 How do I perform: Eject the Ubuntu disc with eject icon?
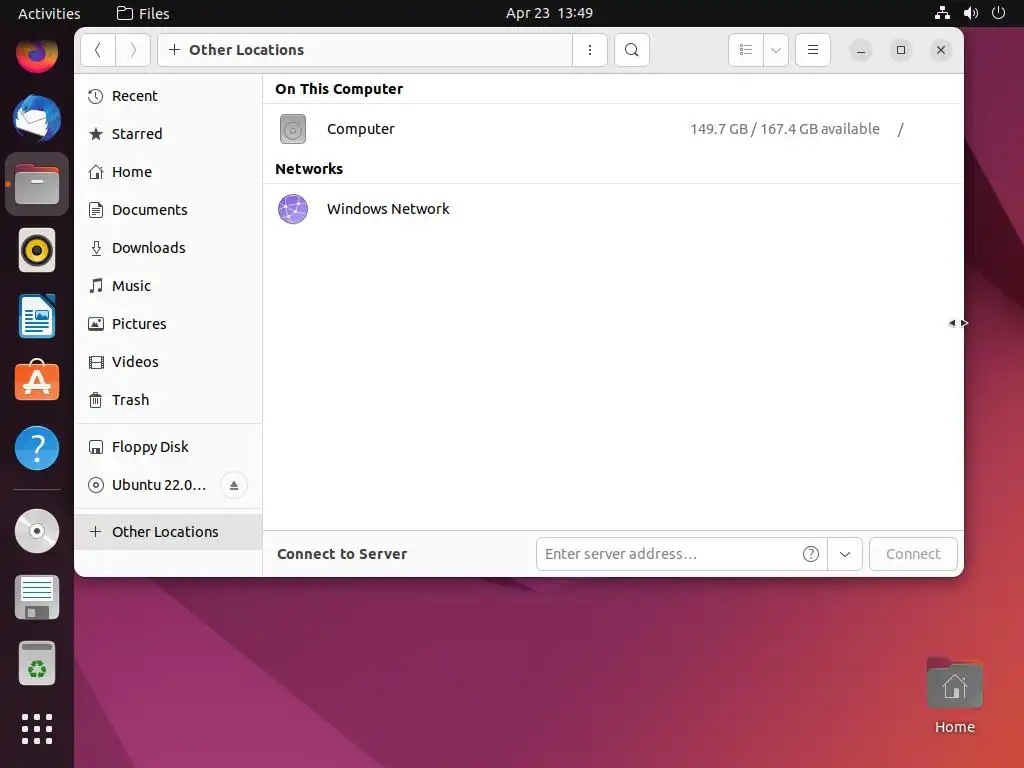[x=234, y=485]
